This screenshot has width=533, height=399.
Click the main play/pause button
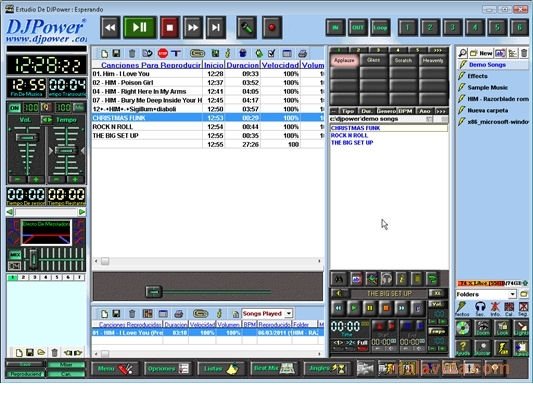point(140,27)
